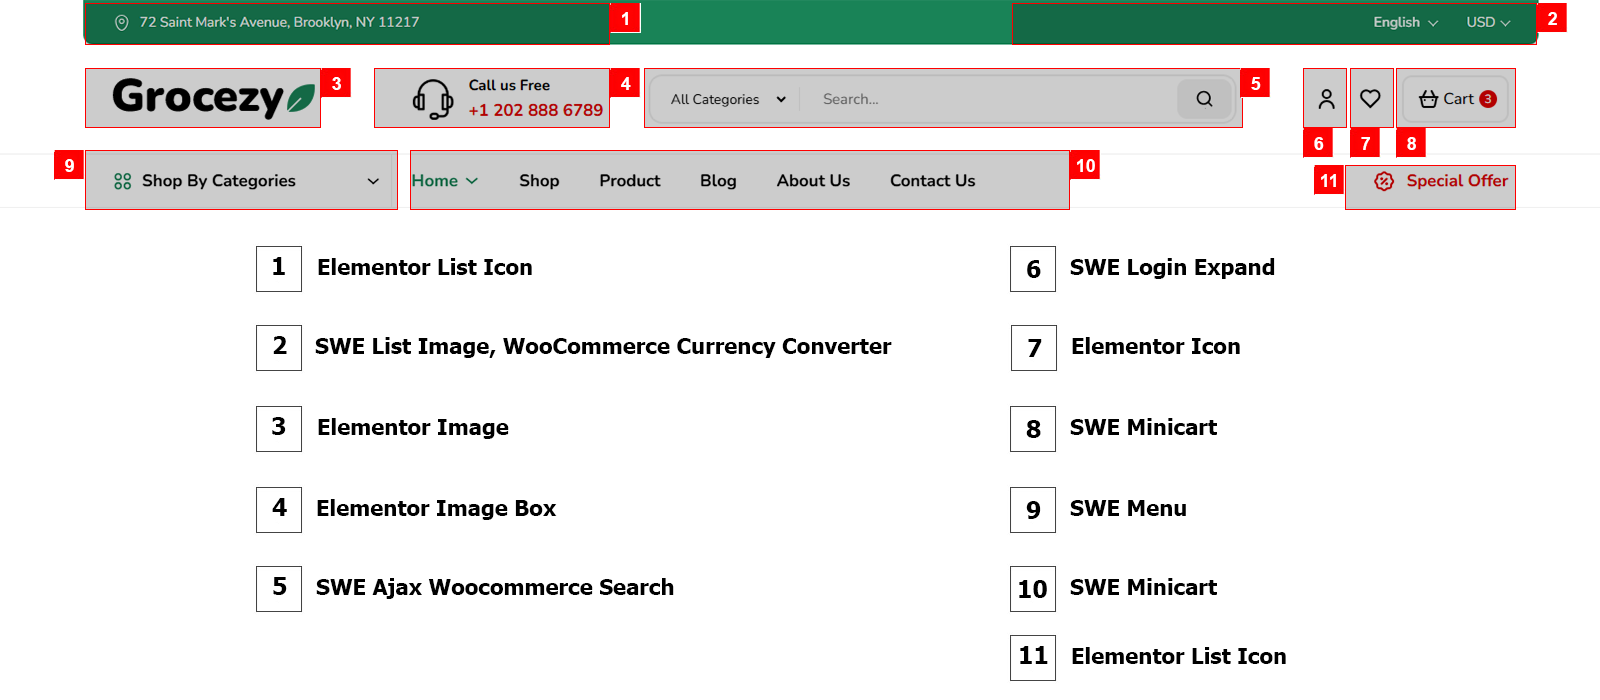Expand the Shop By Categories menu
The height and width of the screenshot is (700, 1600).
(x=373, y=181)
